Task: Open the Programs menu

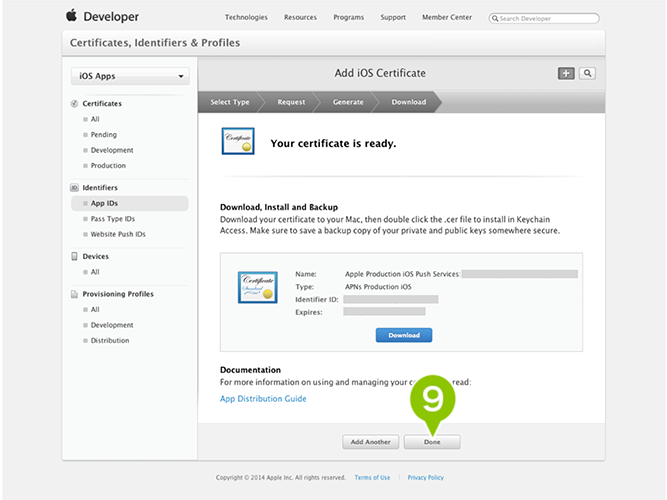Action: click(x=348, y=17)
